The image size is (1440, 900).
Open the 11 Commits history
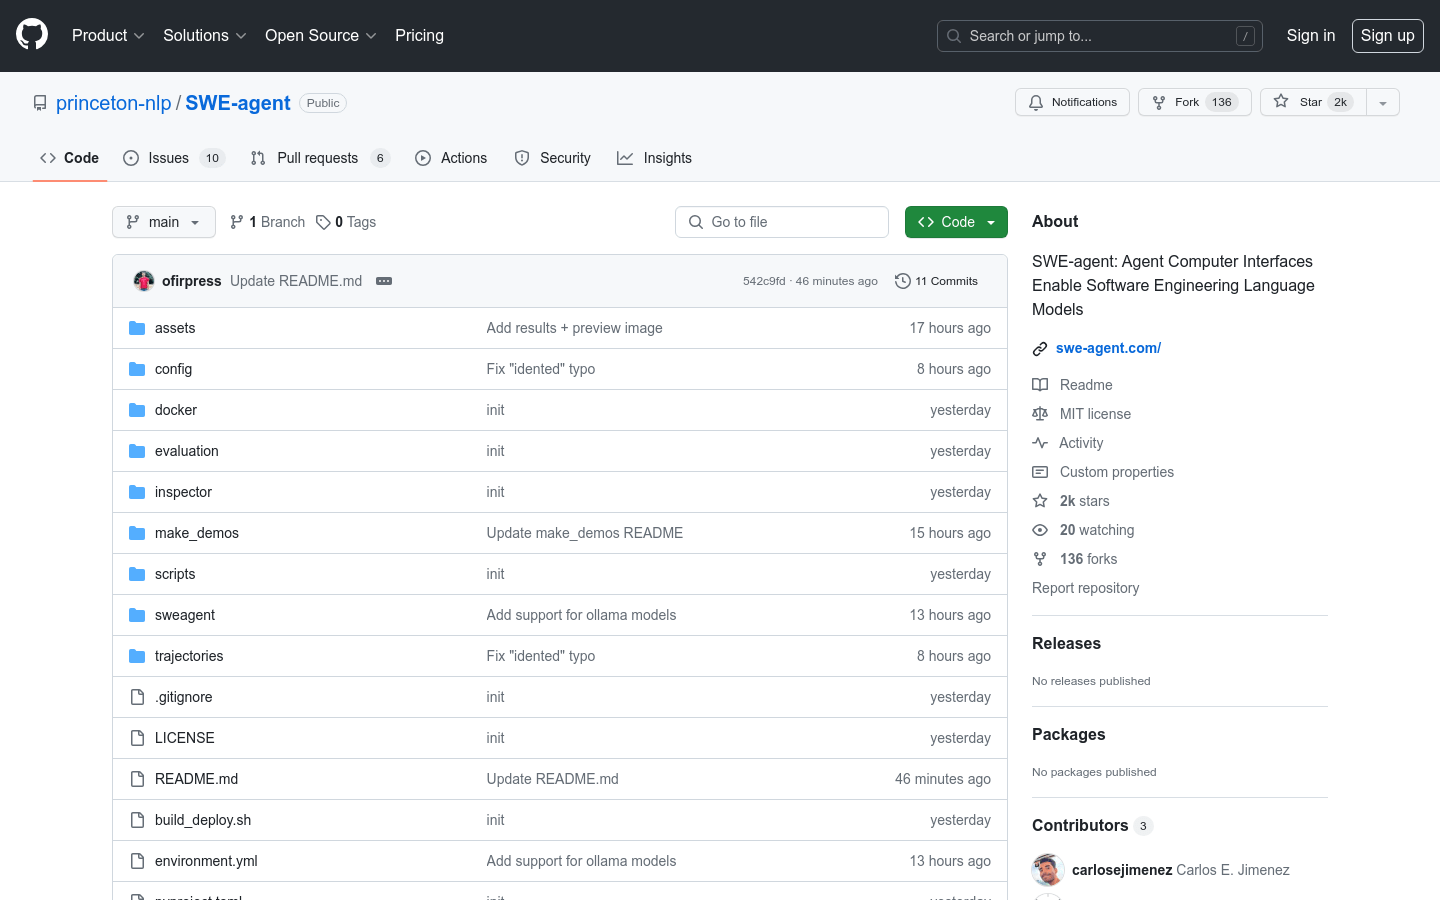936,281
